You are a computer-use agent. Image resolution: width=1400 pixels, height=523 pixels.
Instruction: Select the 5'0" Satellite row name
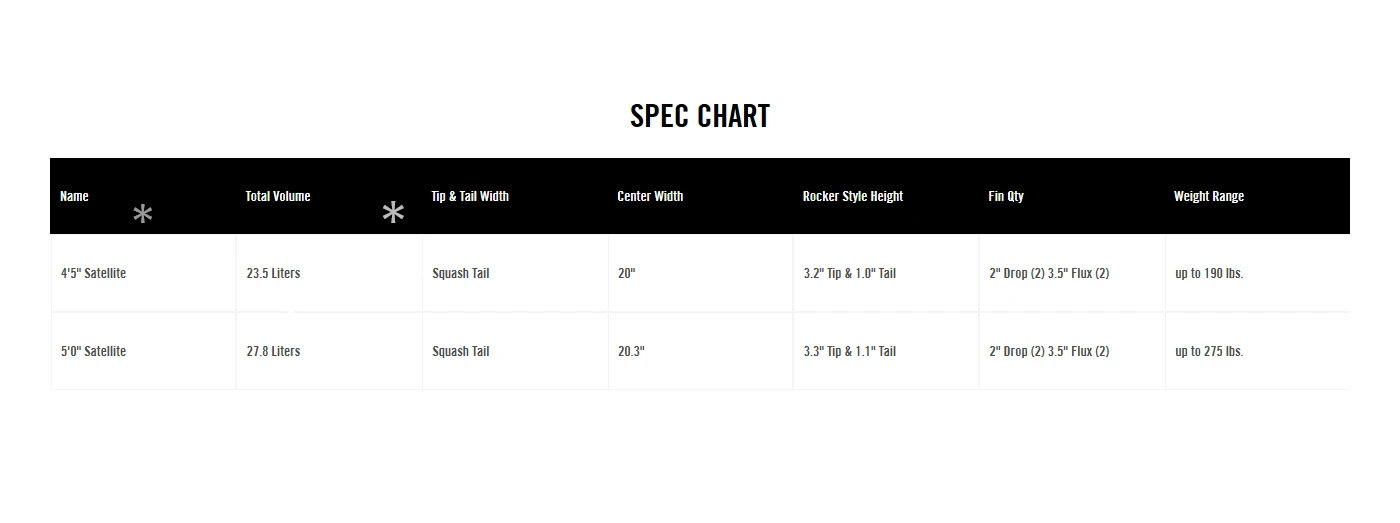(x=93, y=351)
